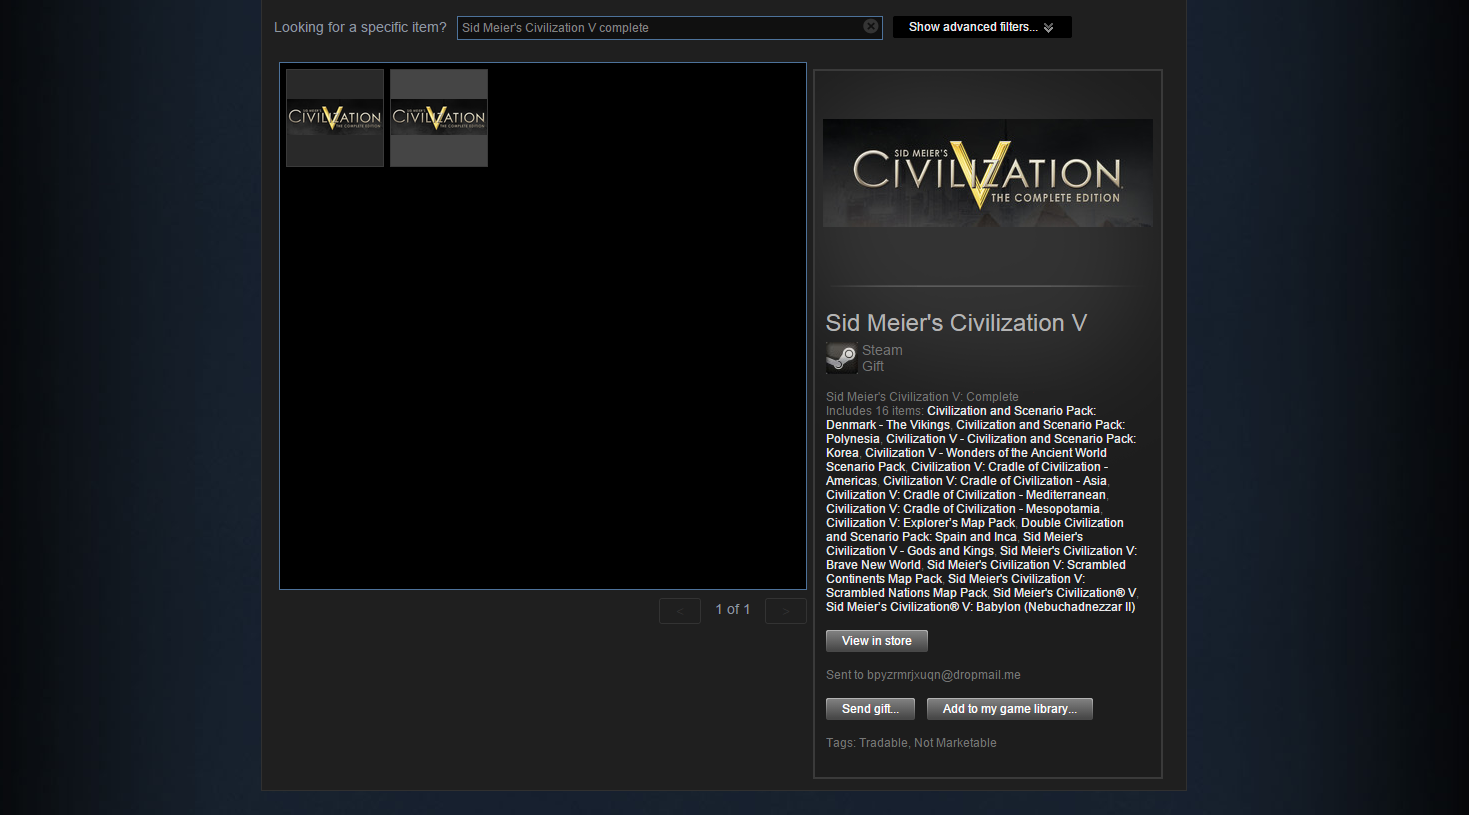Screen dimensions: 1469x815
Task: Select the second Civilization V inventory item
Action: click(439, 118)
